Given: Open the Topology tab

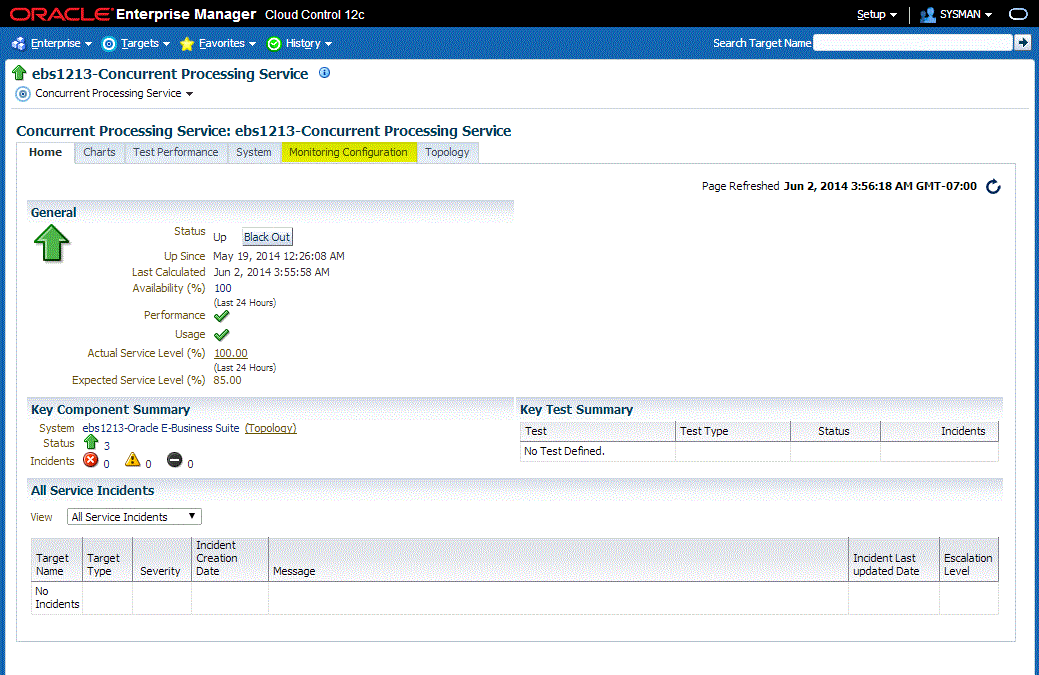Looking at the screenshot, I should [447, 152].
